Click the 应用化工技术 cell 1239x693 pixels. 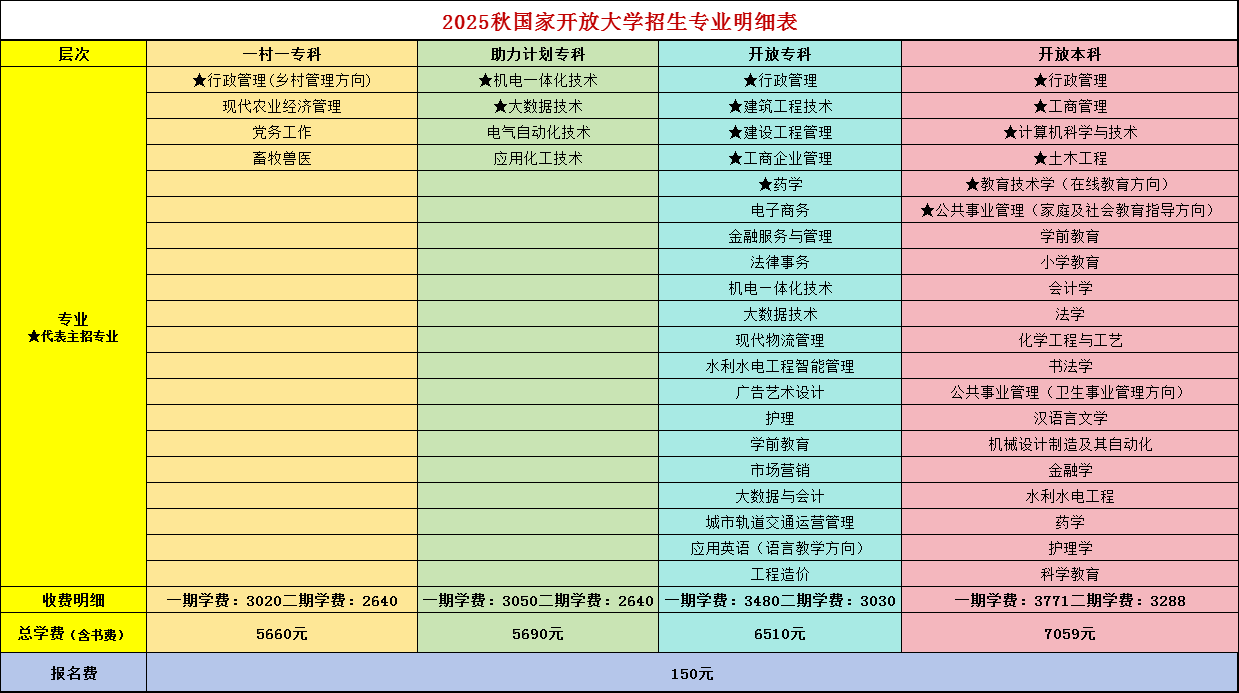(538, 158)
